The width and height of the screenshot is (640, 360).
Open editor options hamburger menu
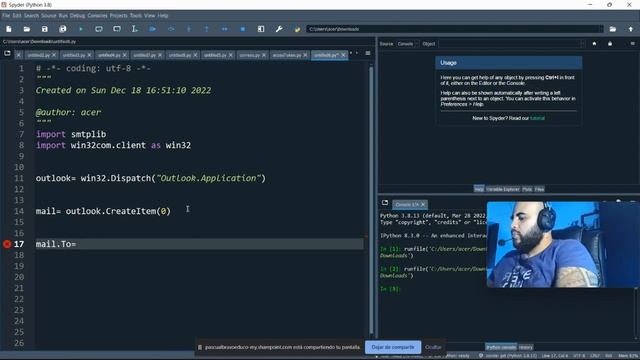pyautogui.click(x=368, y=53)
